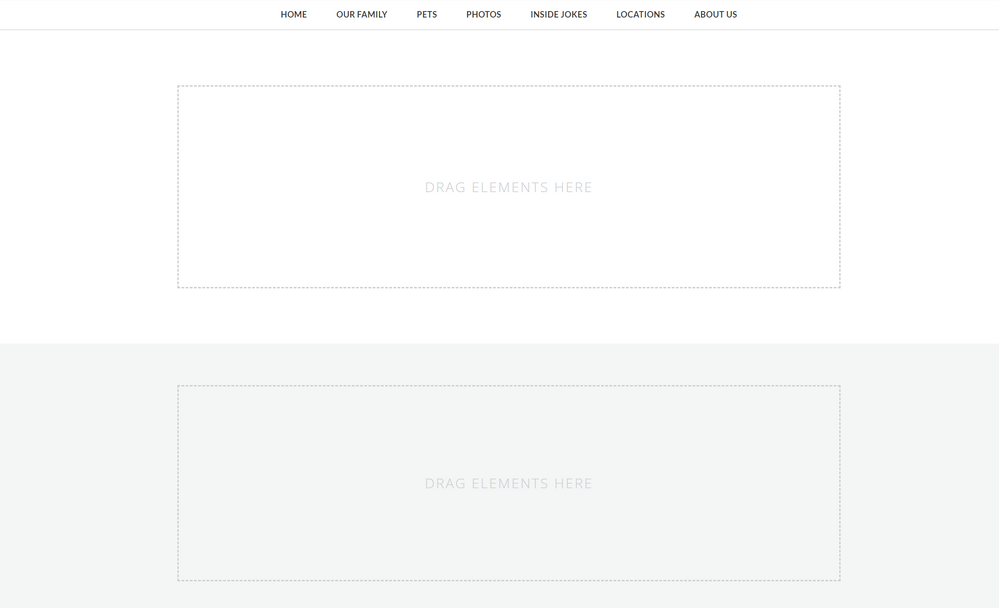Click white section background left of drop zone

[x=88, y=187]
